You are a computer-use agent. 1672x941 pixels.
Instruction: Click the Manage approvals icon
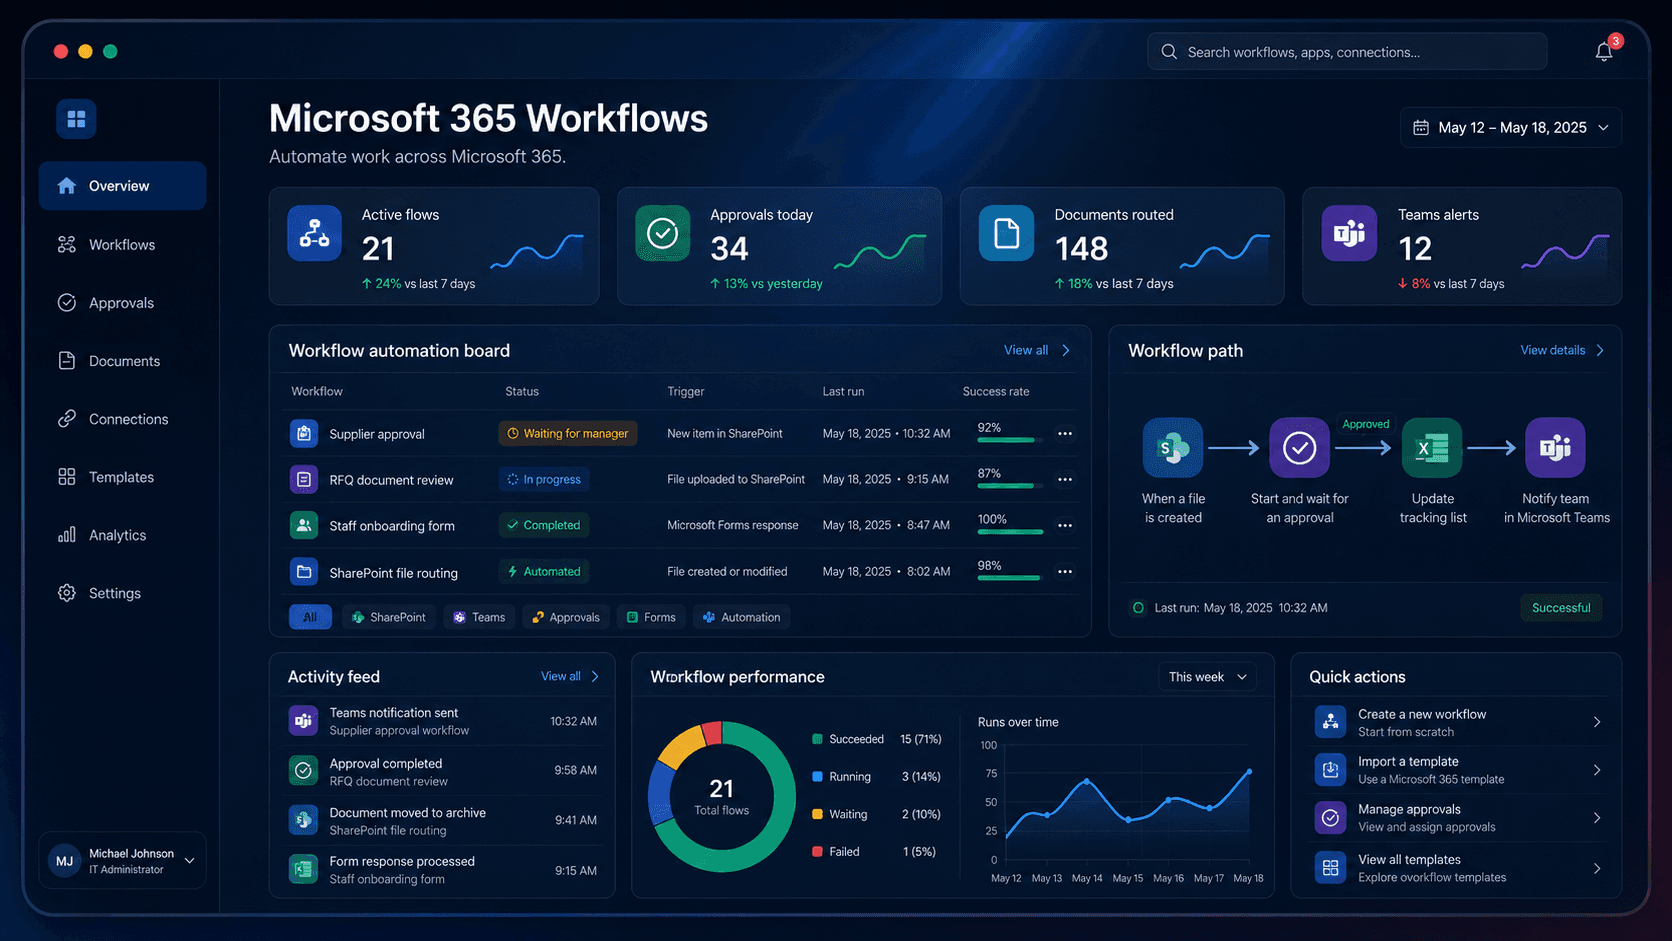1330,818
